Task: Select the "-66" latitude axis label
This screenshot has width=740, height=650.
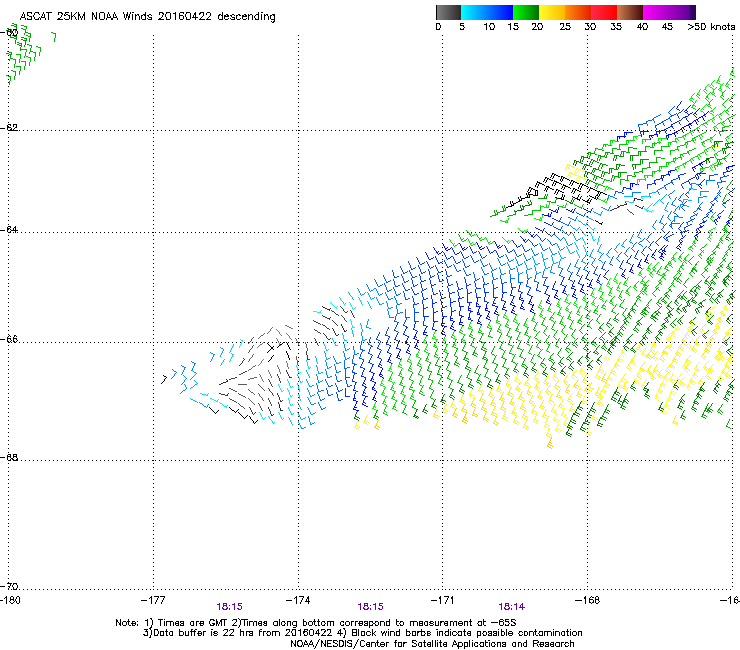Action: (x=9, y=339)
